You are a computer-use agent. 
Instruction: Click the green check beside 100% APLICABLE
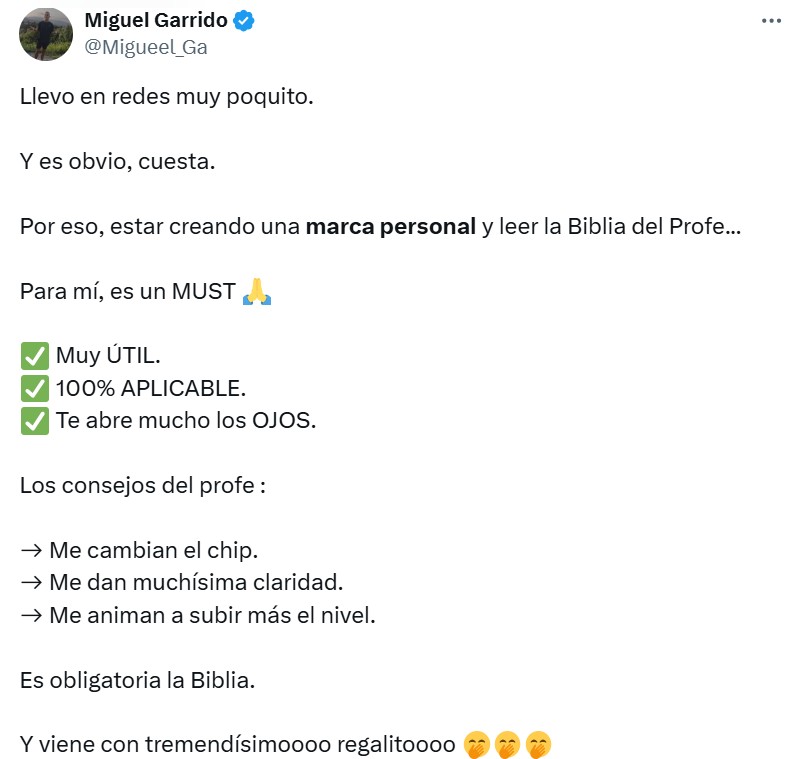(x=34, y=388)
